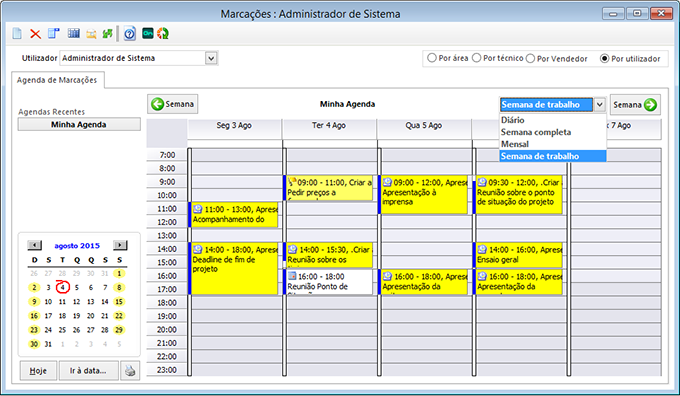Click the blue table columns toolbar icon
The image size is (680, 396).
pos(73,33)
